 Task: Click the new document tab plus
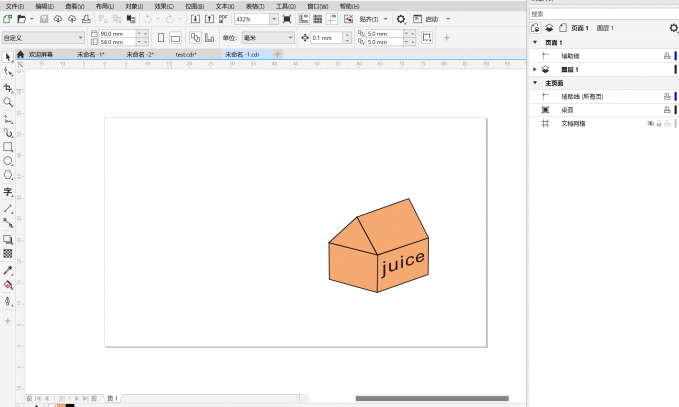coord(278,54)
